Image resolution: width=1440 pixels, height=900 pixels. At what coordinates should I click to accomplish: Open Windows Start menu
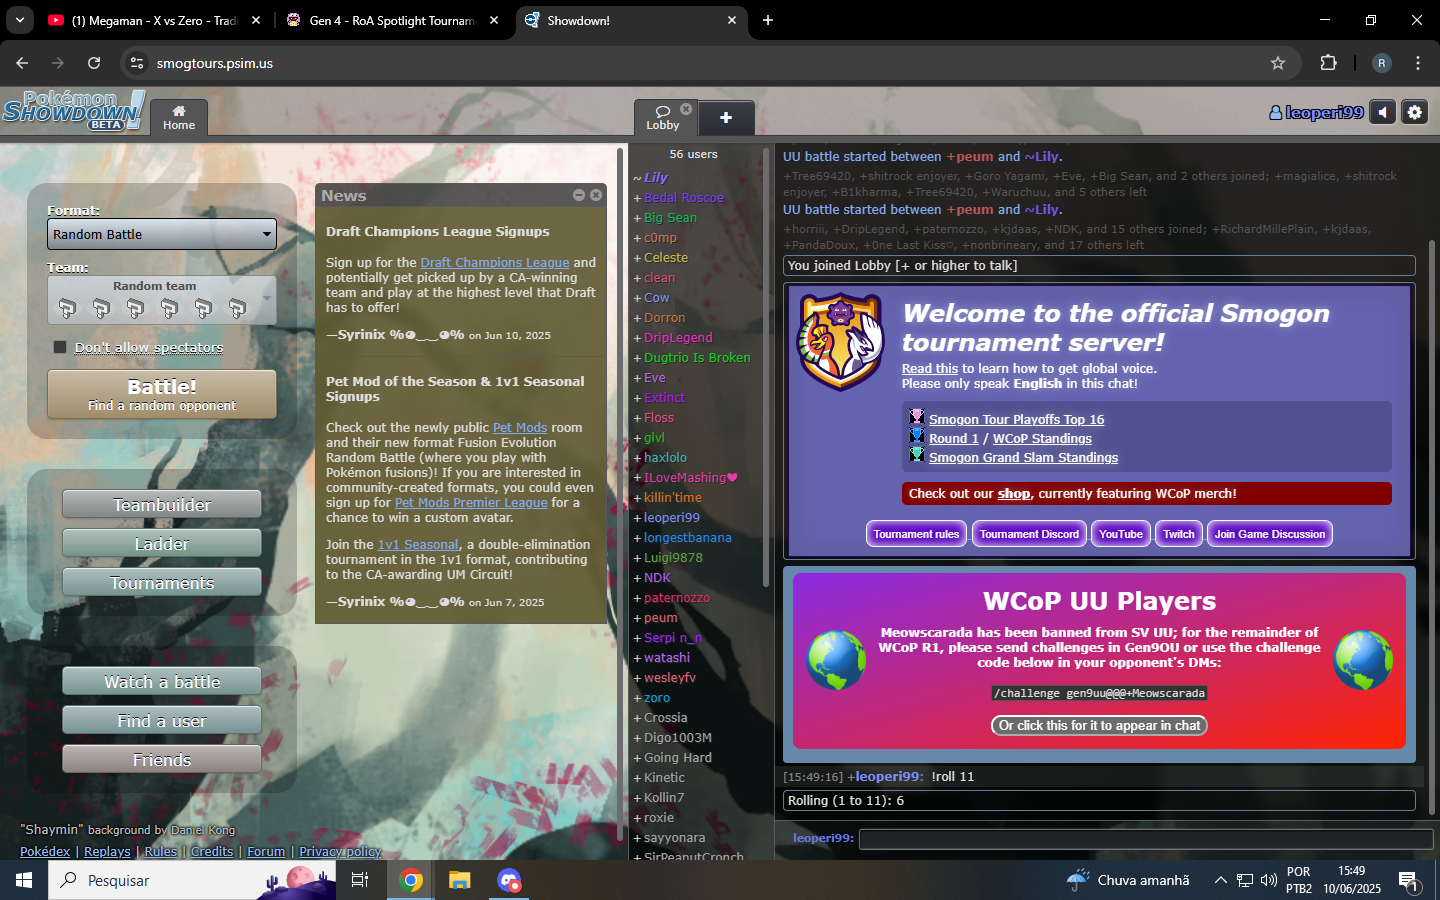coord(24,880)
